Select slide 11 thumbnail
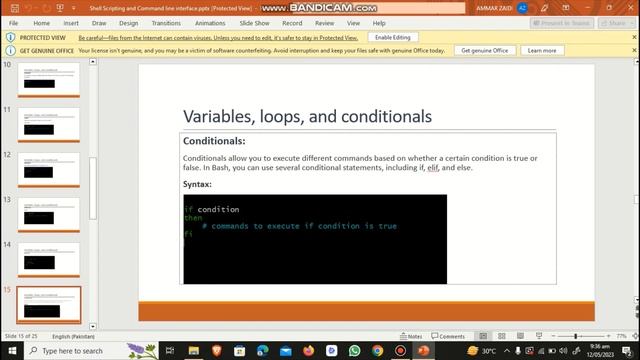The height and width of the screenshot is (360, 640). (49, 124)
